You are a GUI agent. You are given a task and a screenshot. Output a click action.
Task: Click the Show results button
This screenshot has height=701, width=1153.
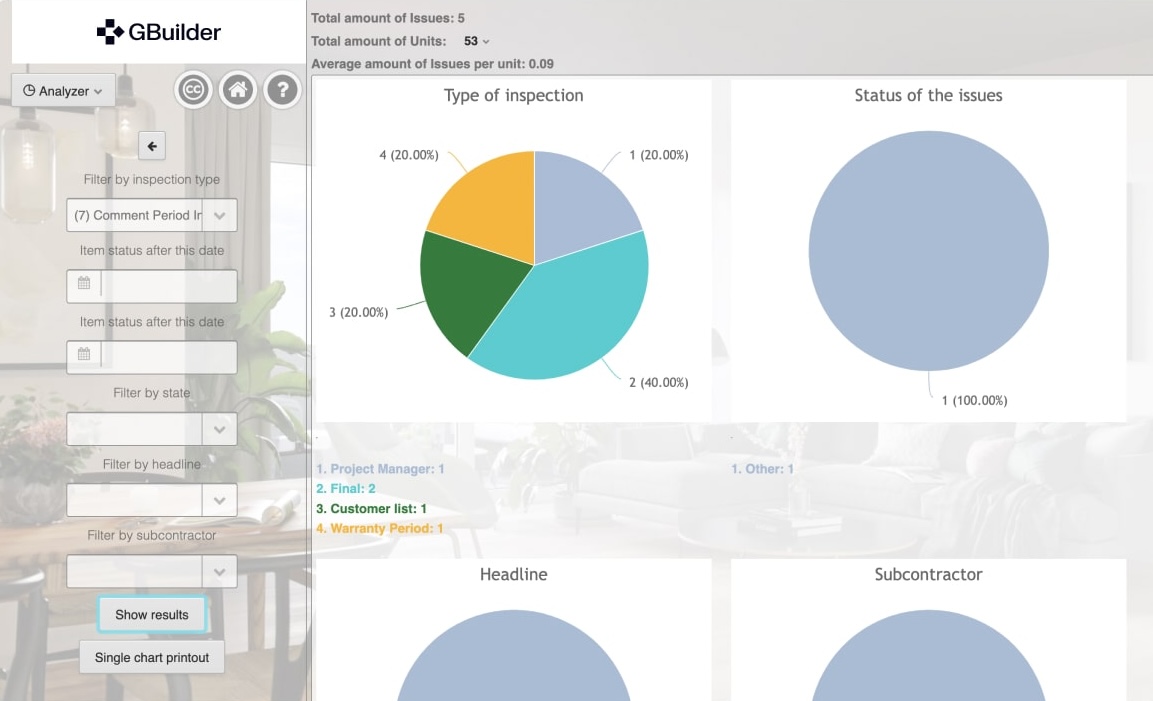coord(151,614)
